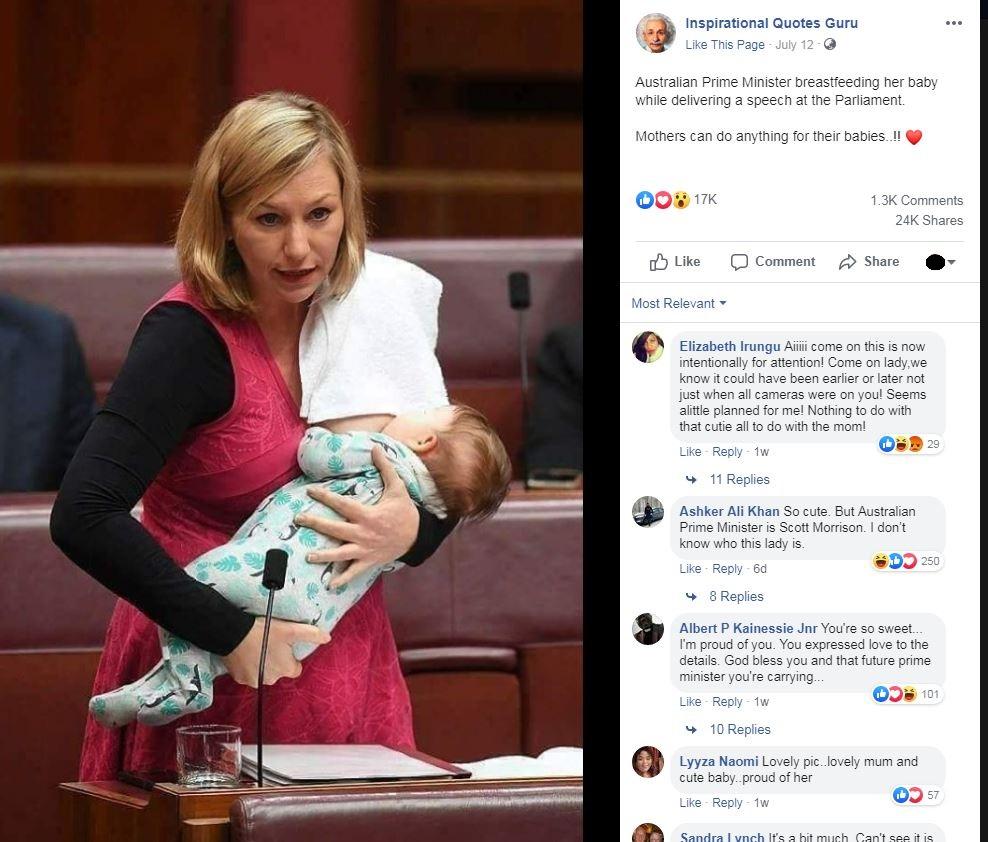This screenshot has height=842, width=988.
Task: Expand the 11 Replies thread
Action: 739,480
